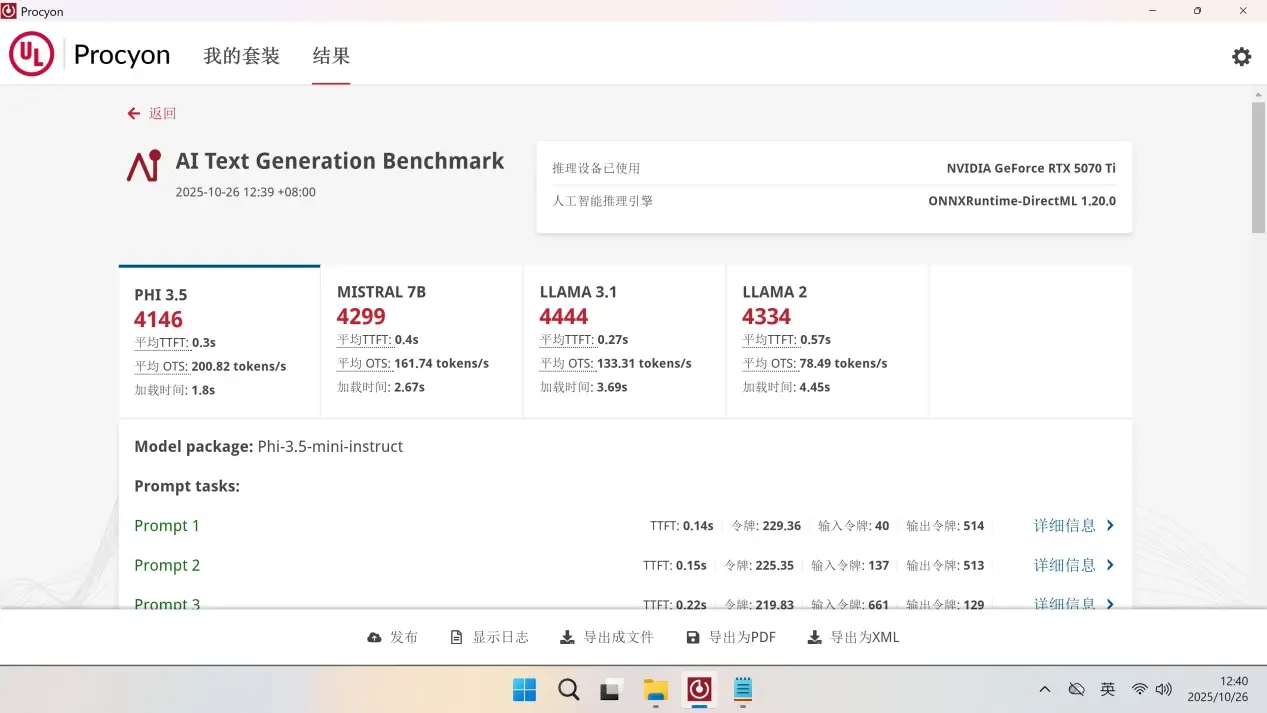Open the taskbar clock and date
This screenshot has width=1267, height=713.
1218,689
